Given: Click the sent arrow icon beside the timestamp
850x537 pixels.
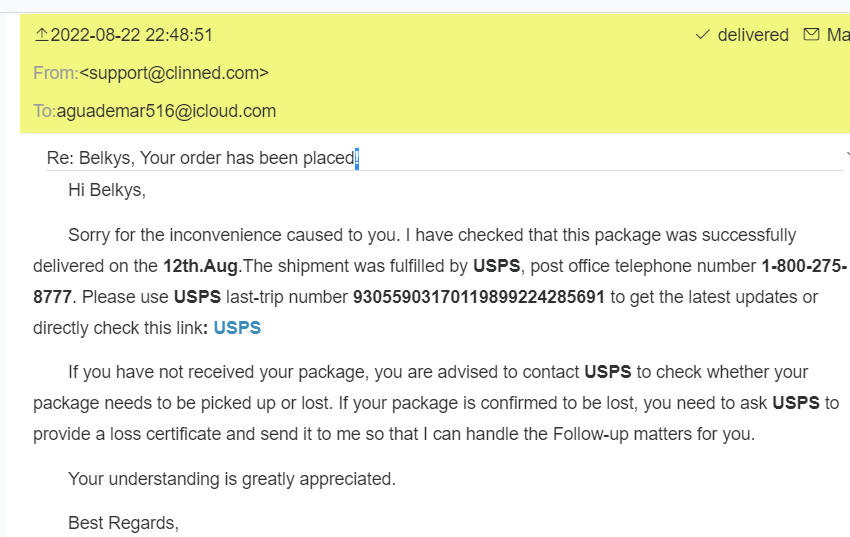Looking at the screenshot, I should click(x=41, y=35).
